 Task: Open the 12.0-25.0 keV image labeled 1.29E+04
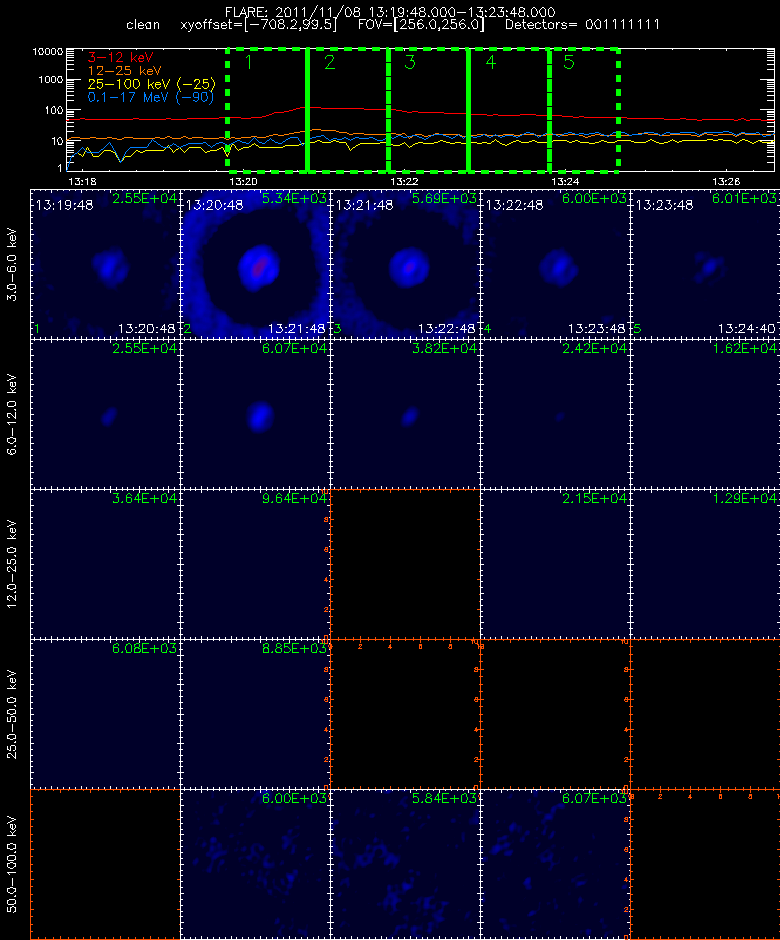(705, 564)
